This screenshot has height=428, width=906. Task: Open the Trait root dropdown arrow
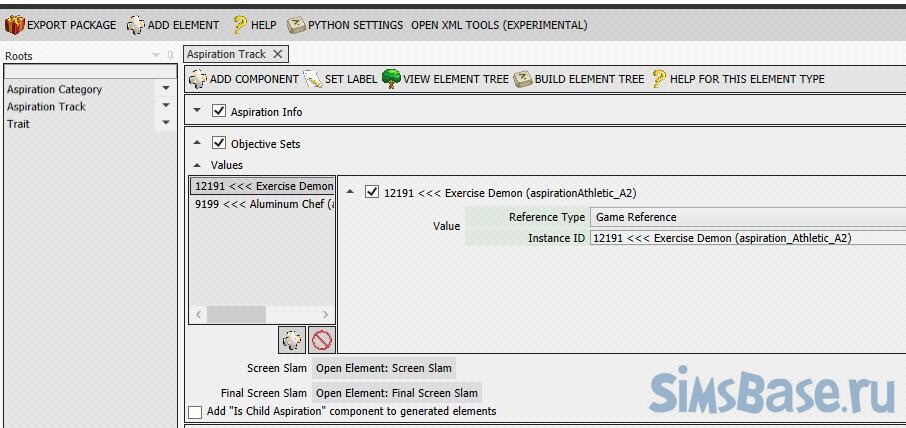point(166,124)
